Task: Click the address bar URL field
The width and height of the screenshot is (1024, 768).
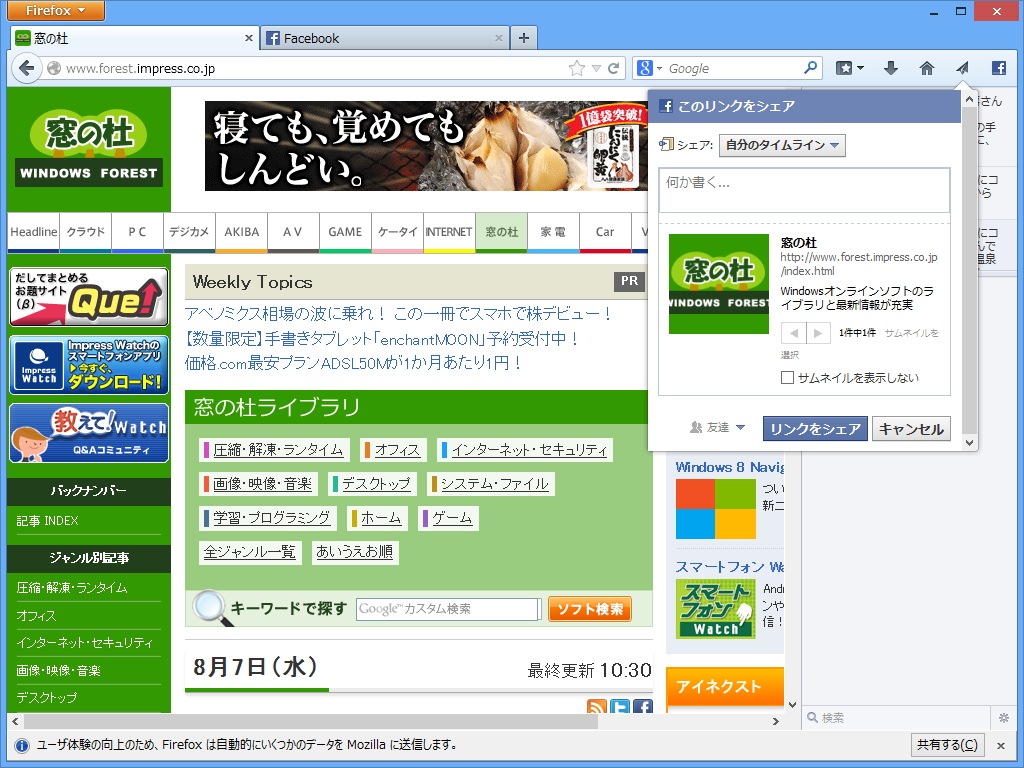Action: coord(313,68)
